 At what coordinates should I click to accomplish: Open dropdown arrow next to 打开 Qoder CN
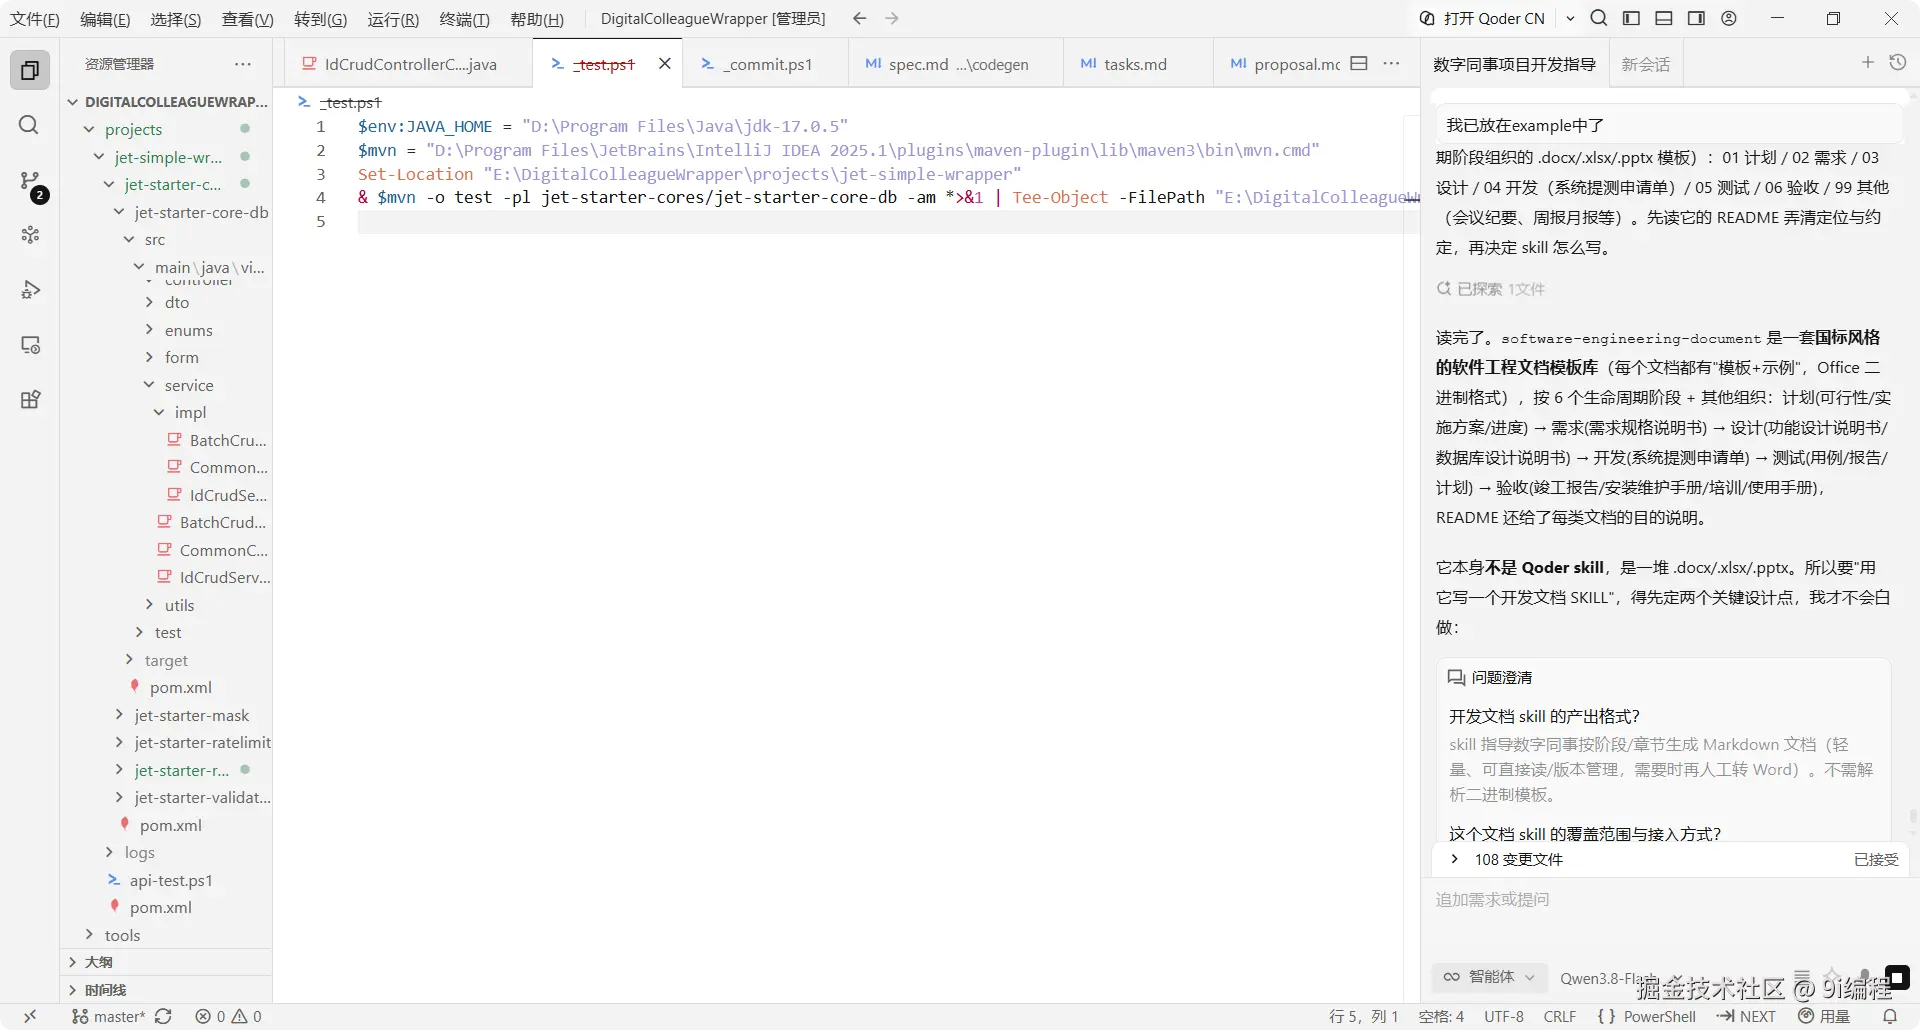(1570, 18)
